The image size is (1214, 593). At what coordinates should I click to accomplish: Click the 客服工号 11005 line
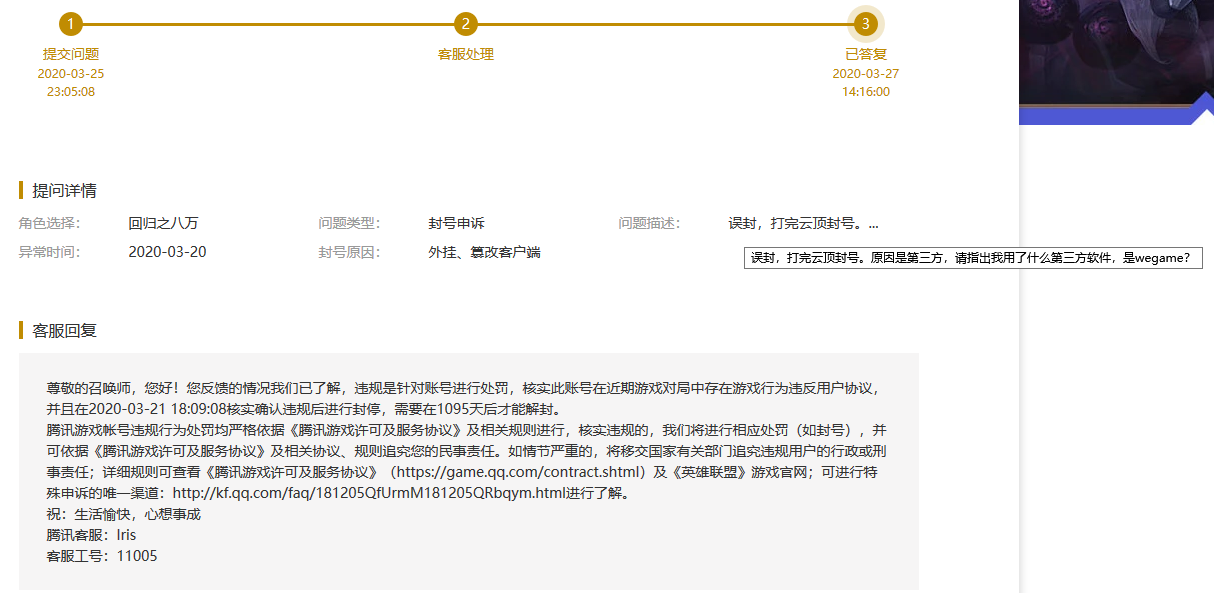click(x=102, y=556)
